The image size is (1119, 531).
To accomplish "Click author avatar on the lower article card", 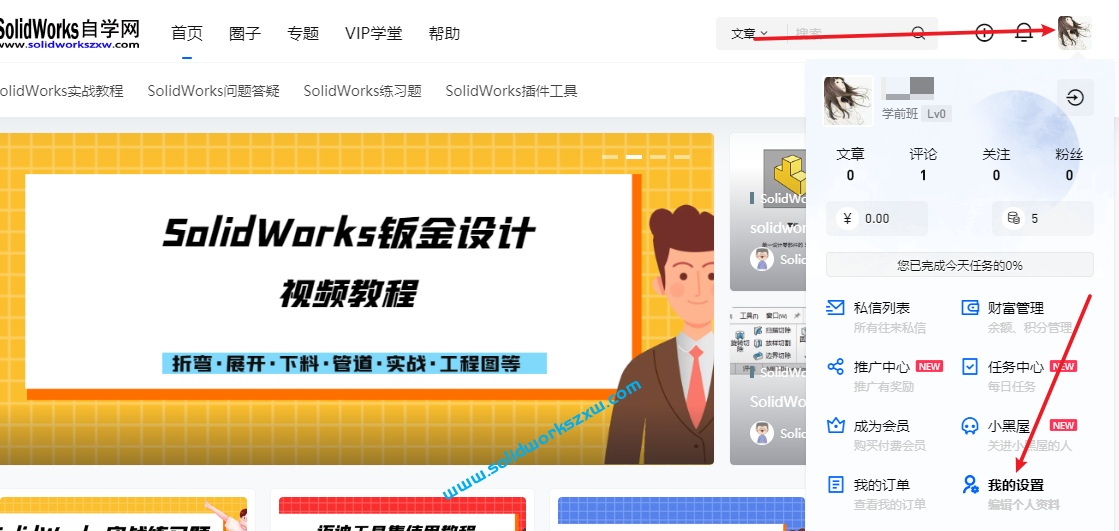I will point(762,433).
